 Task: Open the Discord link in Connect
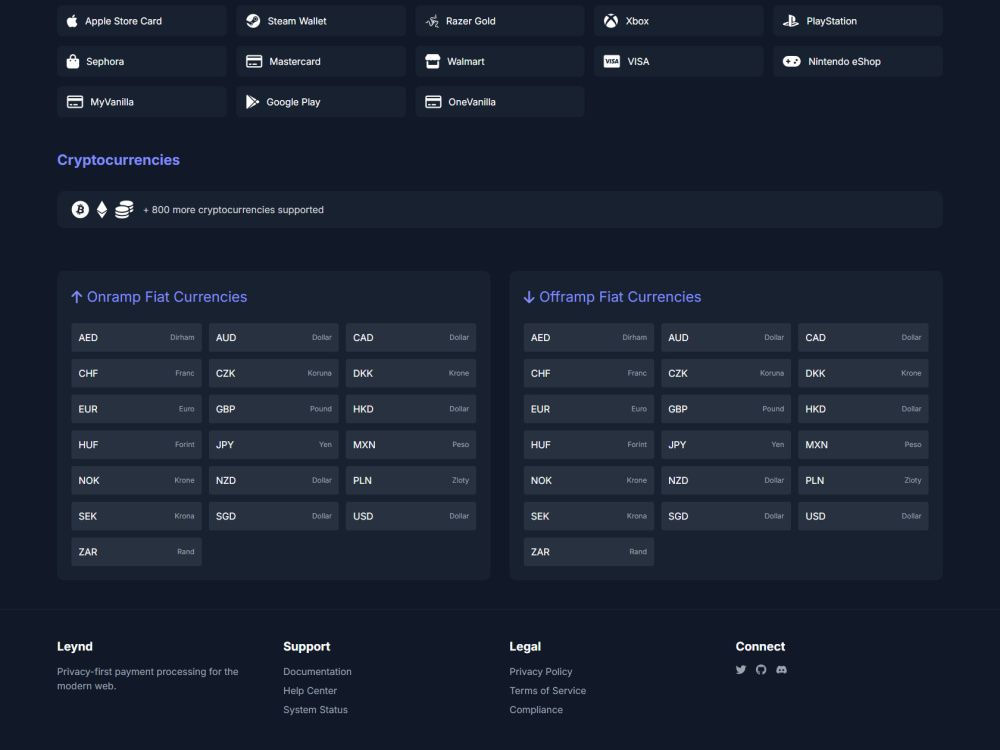[781, 670]
